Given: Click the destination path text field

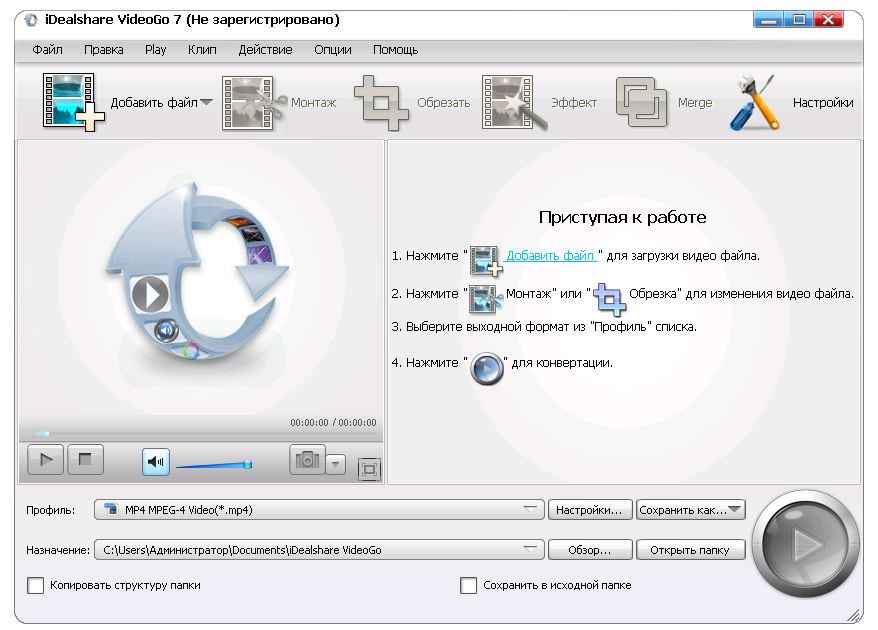Looking at the screenshot, I should tap(319, 550).
